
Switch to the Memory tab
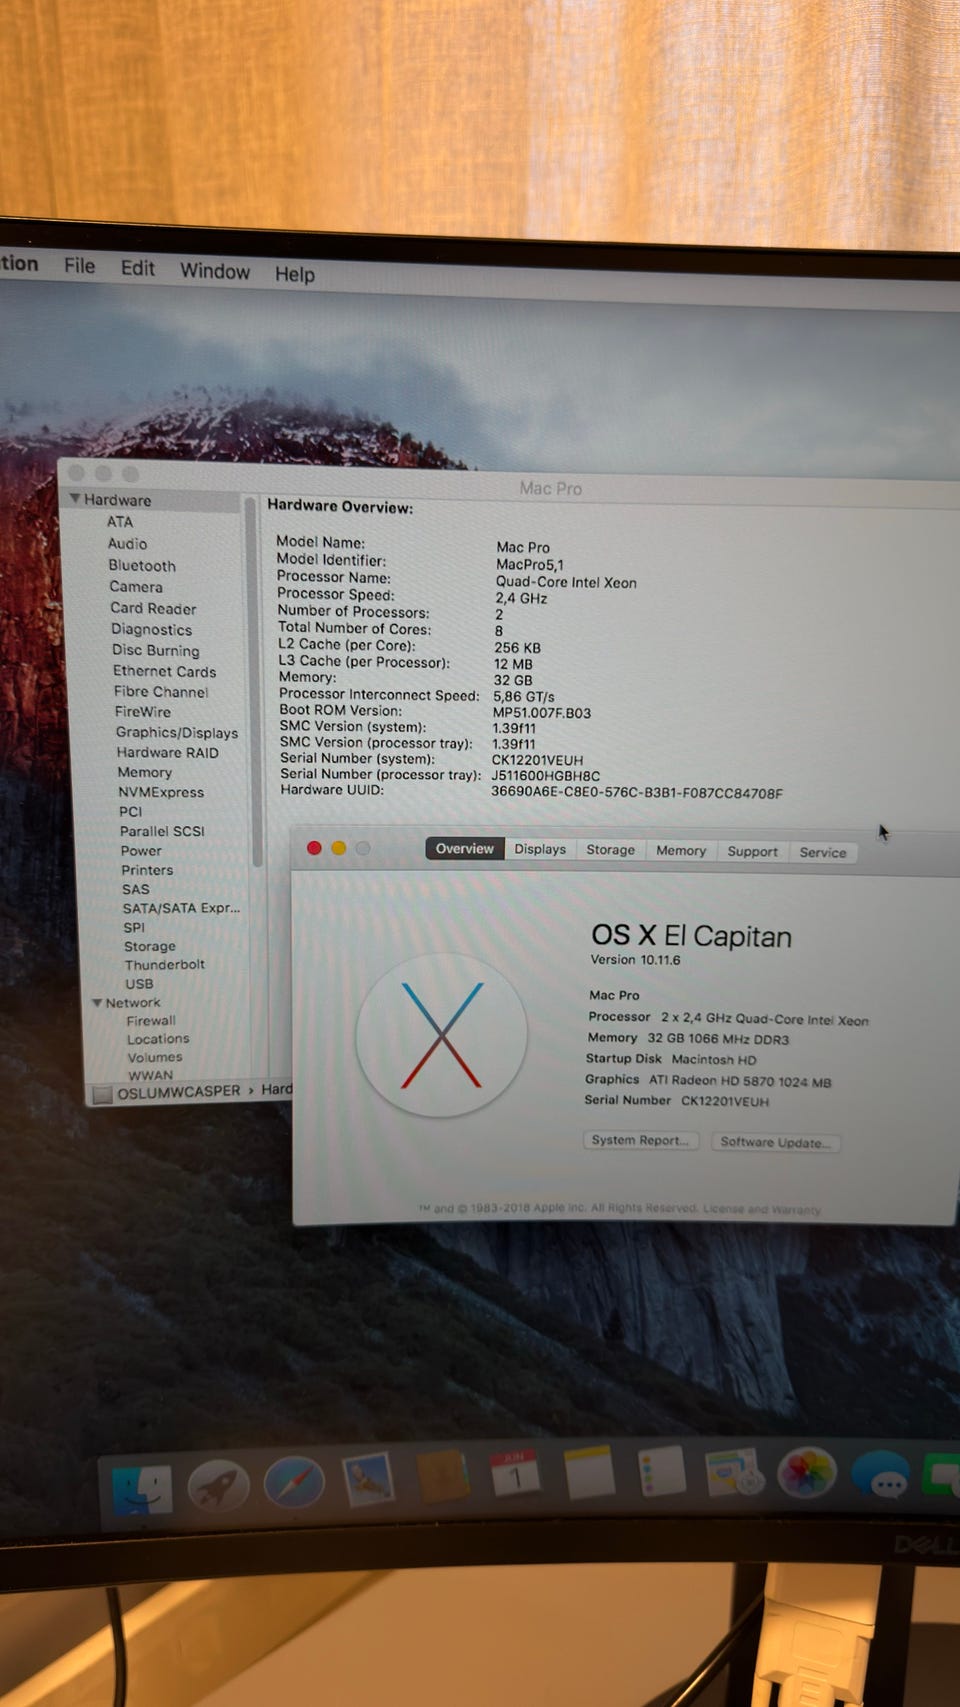click(681, 851)
